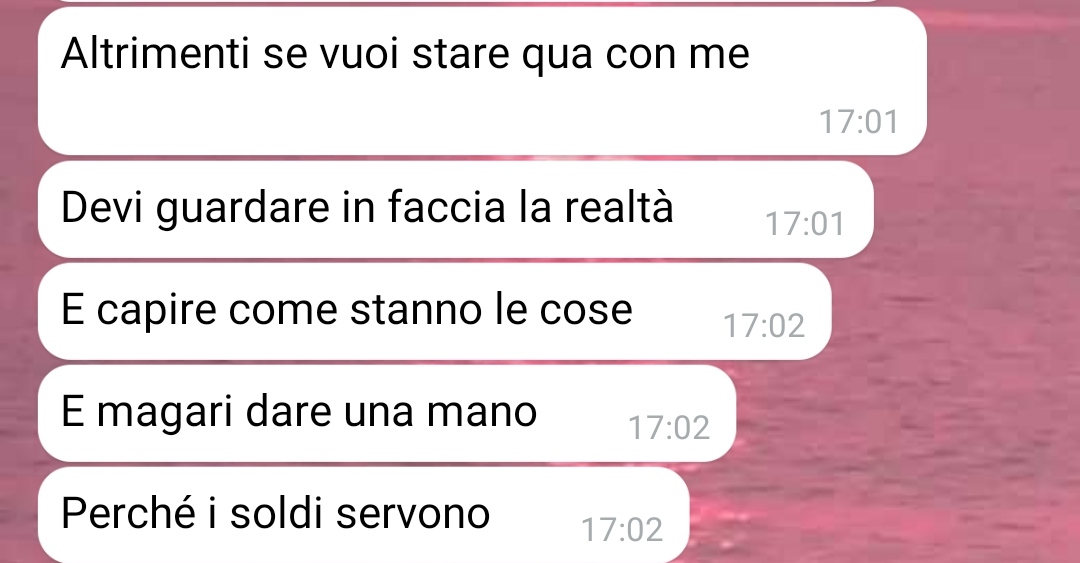Select the 'E capire come stanno le cose' message

pyautogui.click(x=435, y=311)
